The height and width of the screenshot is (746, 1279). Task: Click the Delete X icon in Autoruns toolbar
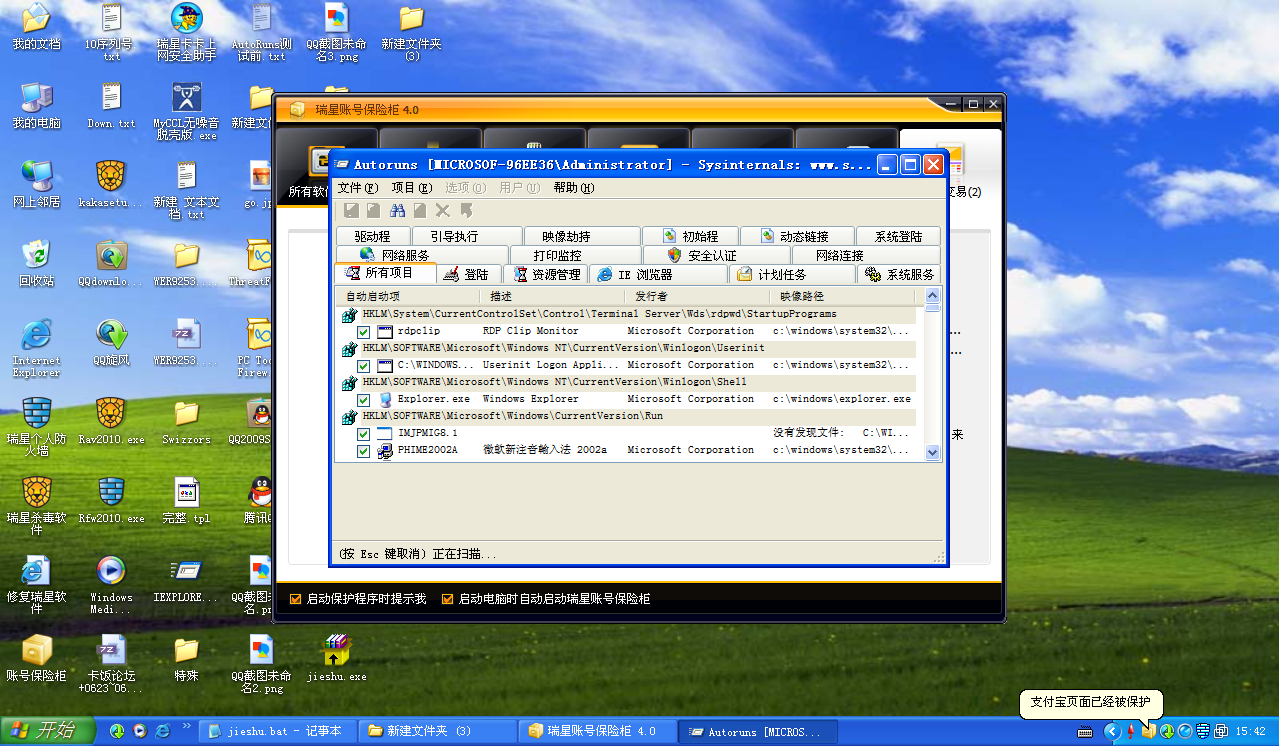pos(442,211)
